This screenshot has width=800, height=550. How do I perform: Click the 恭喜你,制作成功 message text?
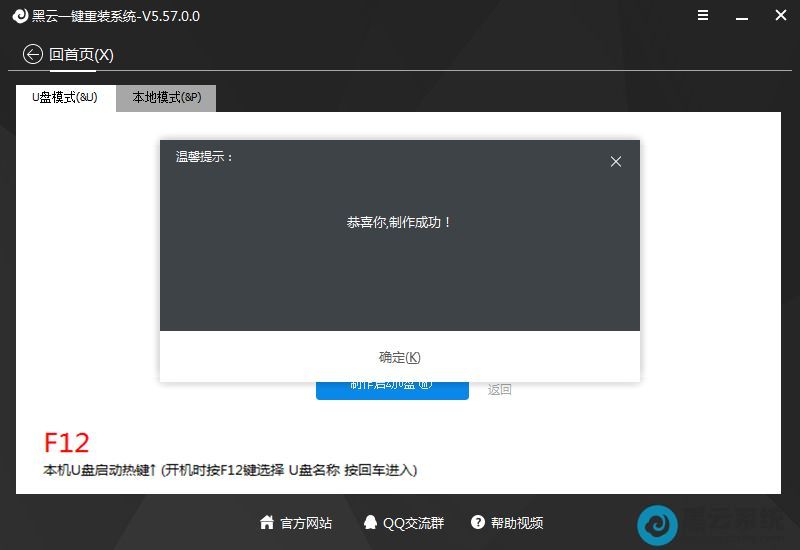pos(399,222)
